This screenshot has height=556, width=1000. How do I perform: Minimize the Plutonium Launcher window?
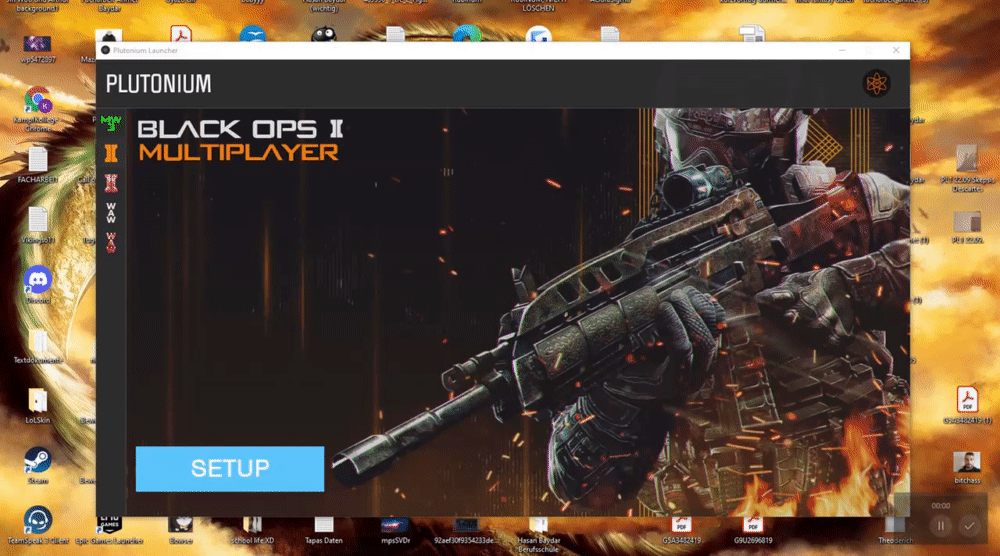[x=842, y=50]
